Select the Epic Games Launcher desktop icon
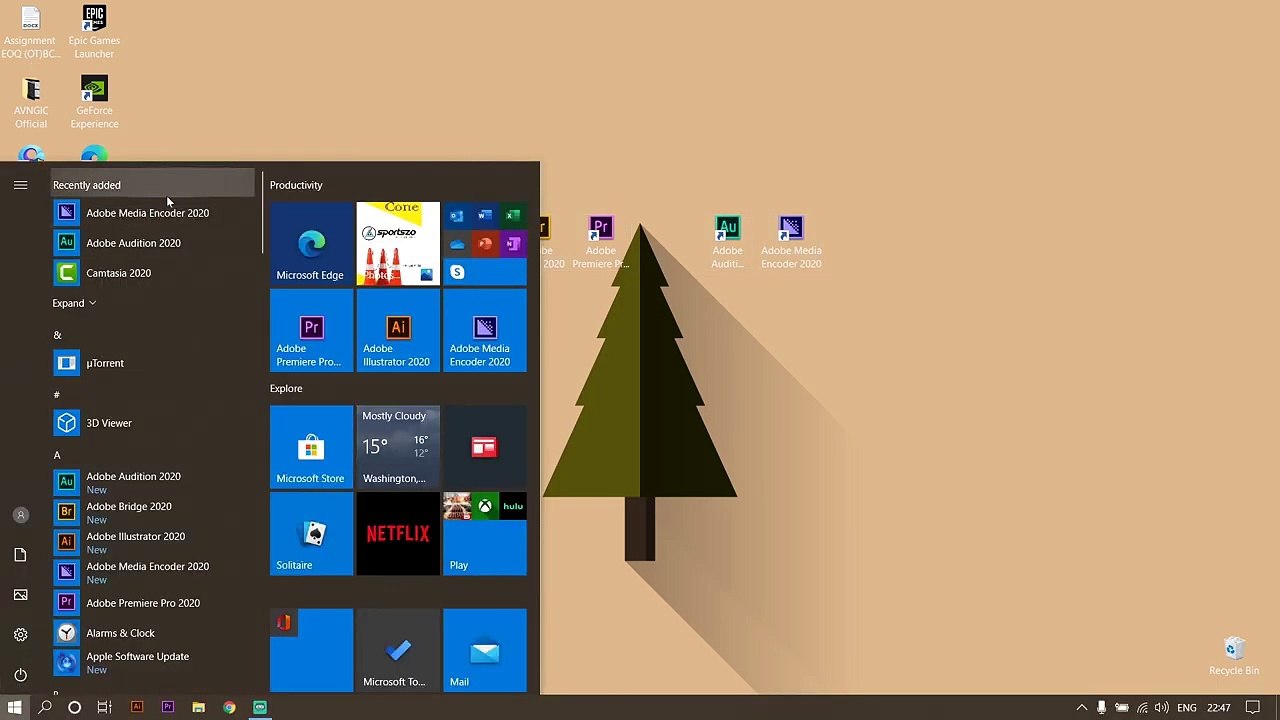Image resolution: width=1280 pixels, height=720 pixels. click(x=94, y=32)
